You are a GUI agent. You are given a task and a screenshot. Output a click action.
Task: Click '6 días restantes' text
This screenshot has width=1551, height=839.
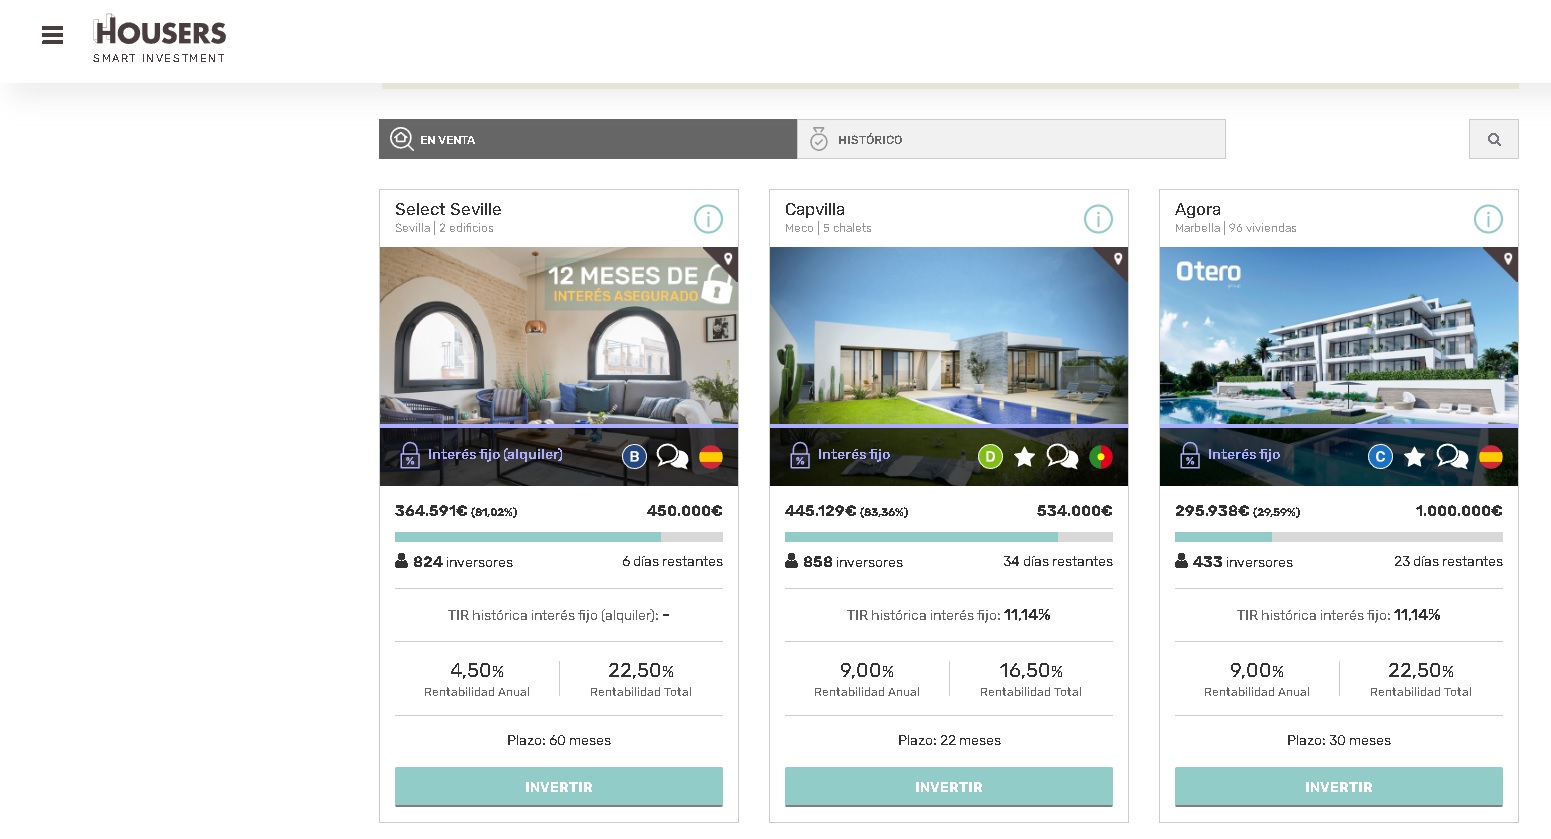(x=672, y=562)
